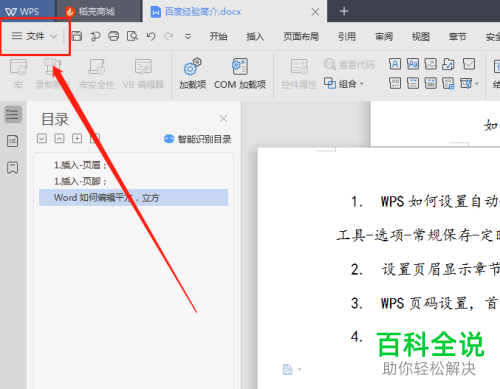Switch to the 开始 ribbon tab
The height and width of the screenshot is (389, 500).
(218, 36)
